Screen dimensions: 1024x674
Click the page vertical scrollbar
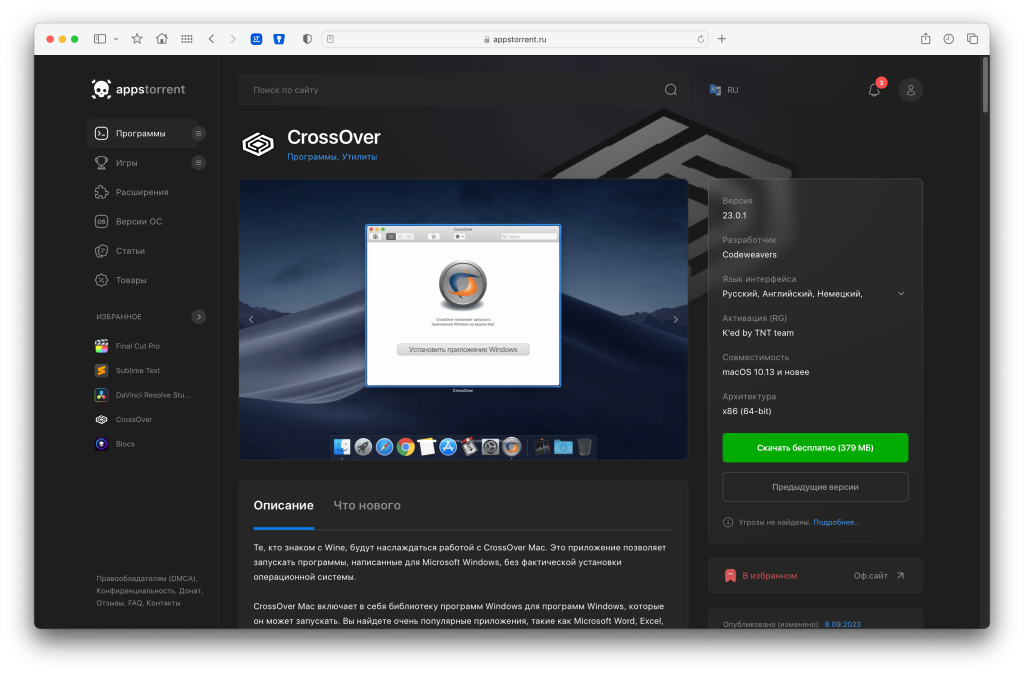[x=985, y=85]
